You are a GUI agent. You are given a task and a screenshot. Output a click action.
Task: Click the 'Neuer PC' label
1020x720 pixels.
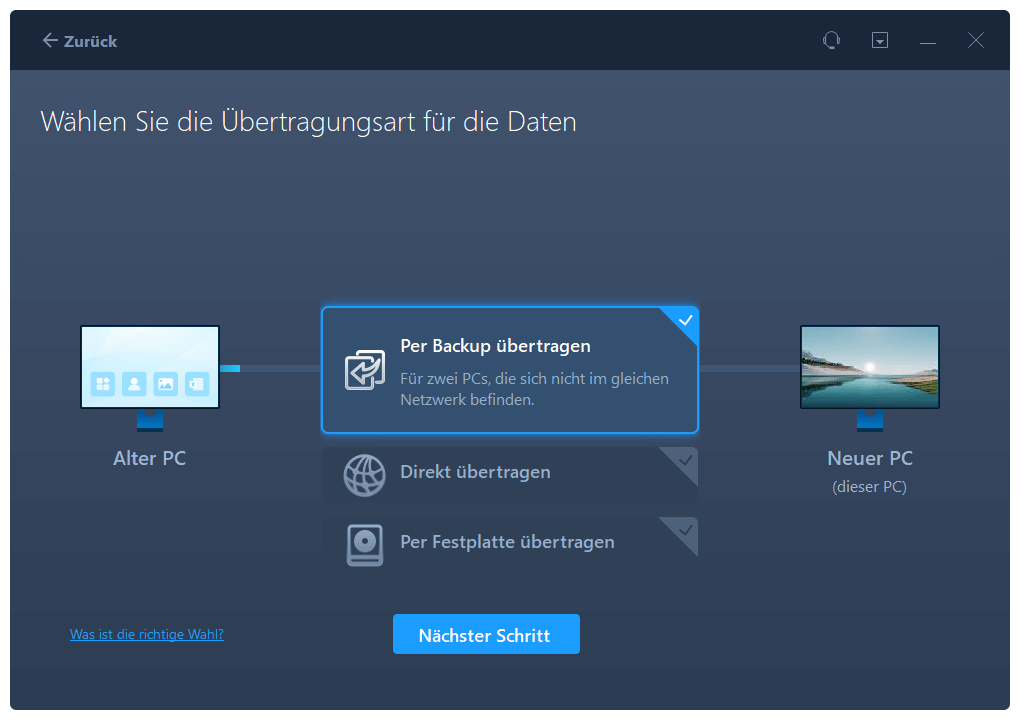click(x=870, y=459)
